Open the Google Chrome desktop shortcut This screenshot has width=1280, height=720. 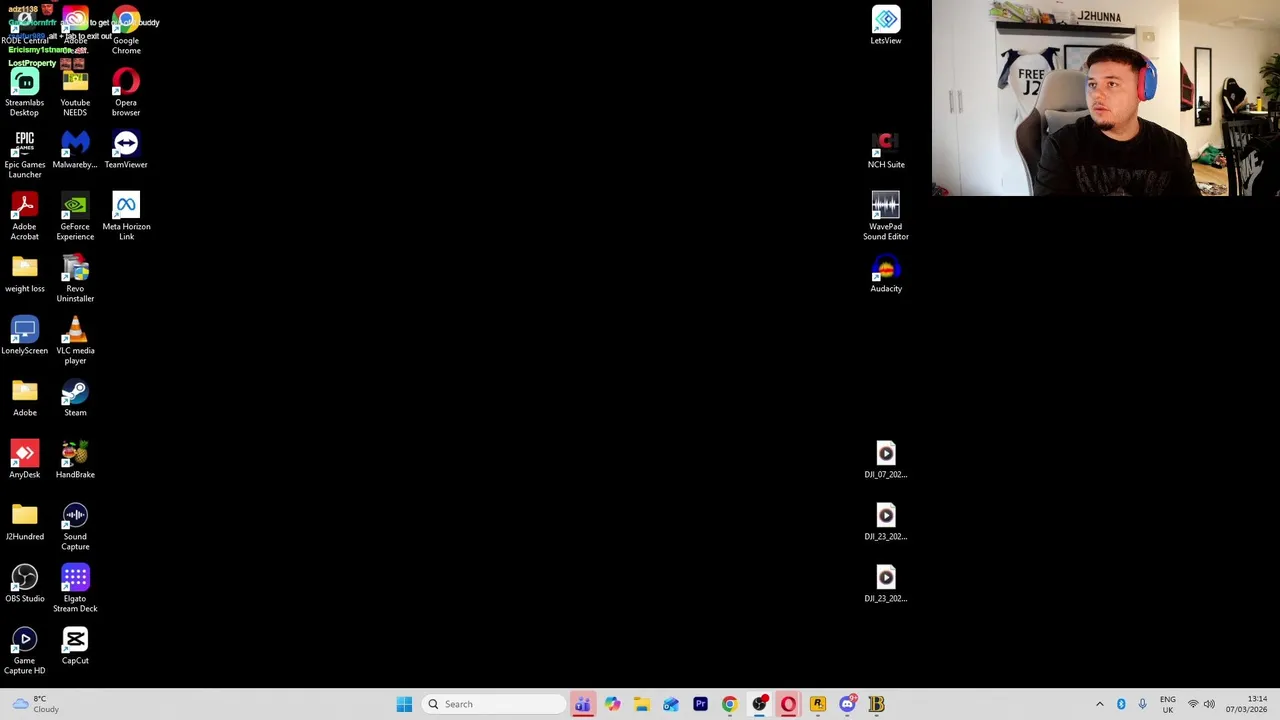pyautogui.click(x=126, y=31)
